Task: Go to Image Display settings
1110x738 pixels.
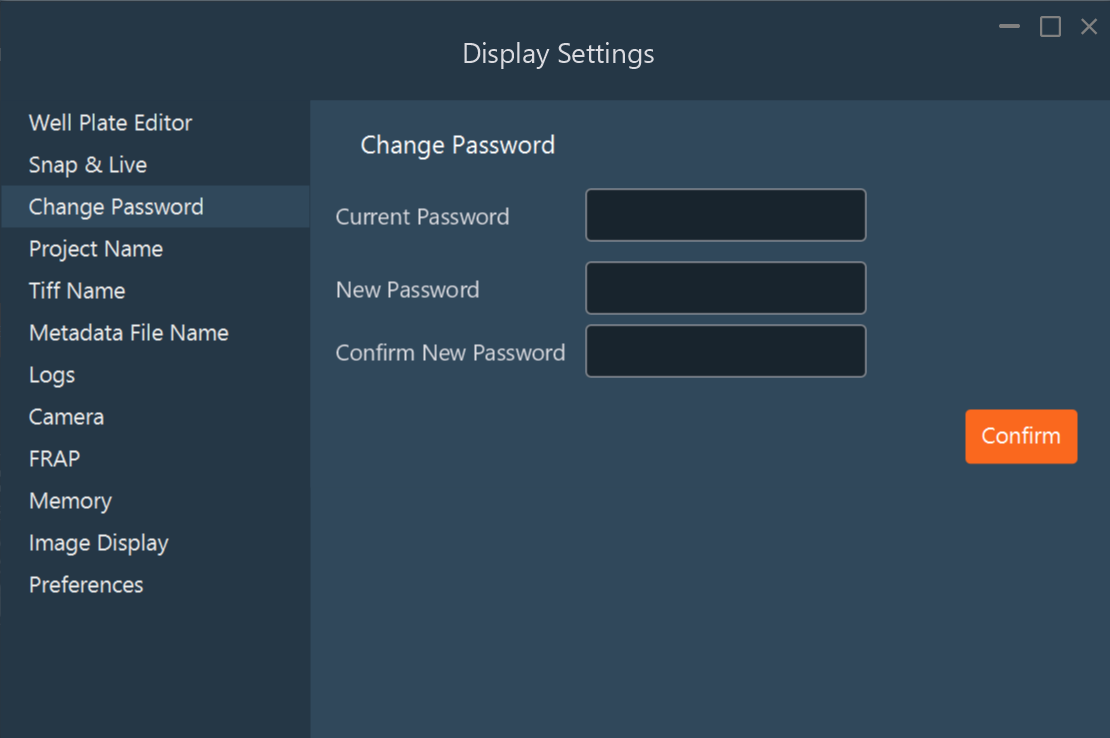Action: click(99, 542)
